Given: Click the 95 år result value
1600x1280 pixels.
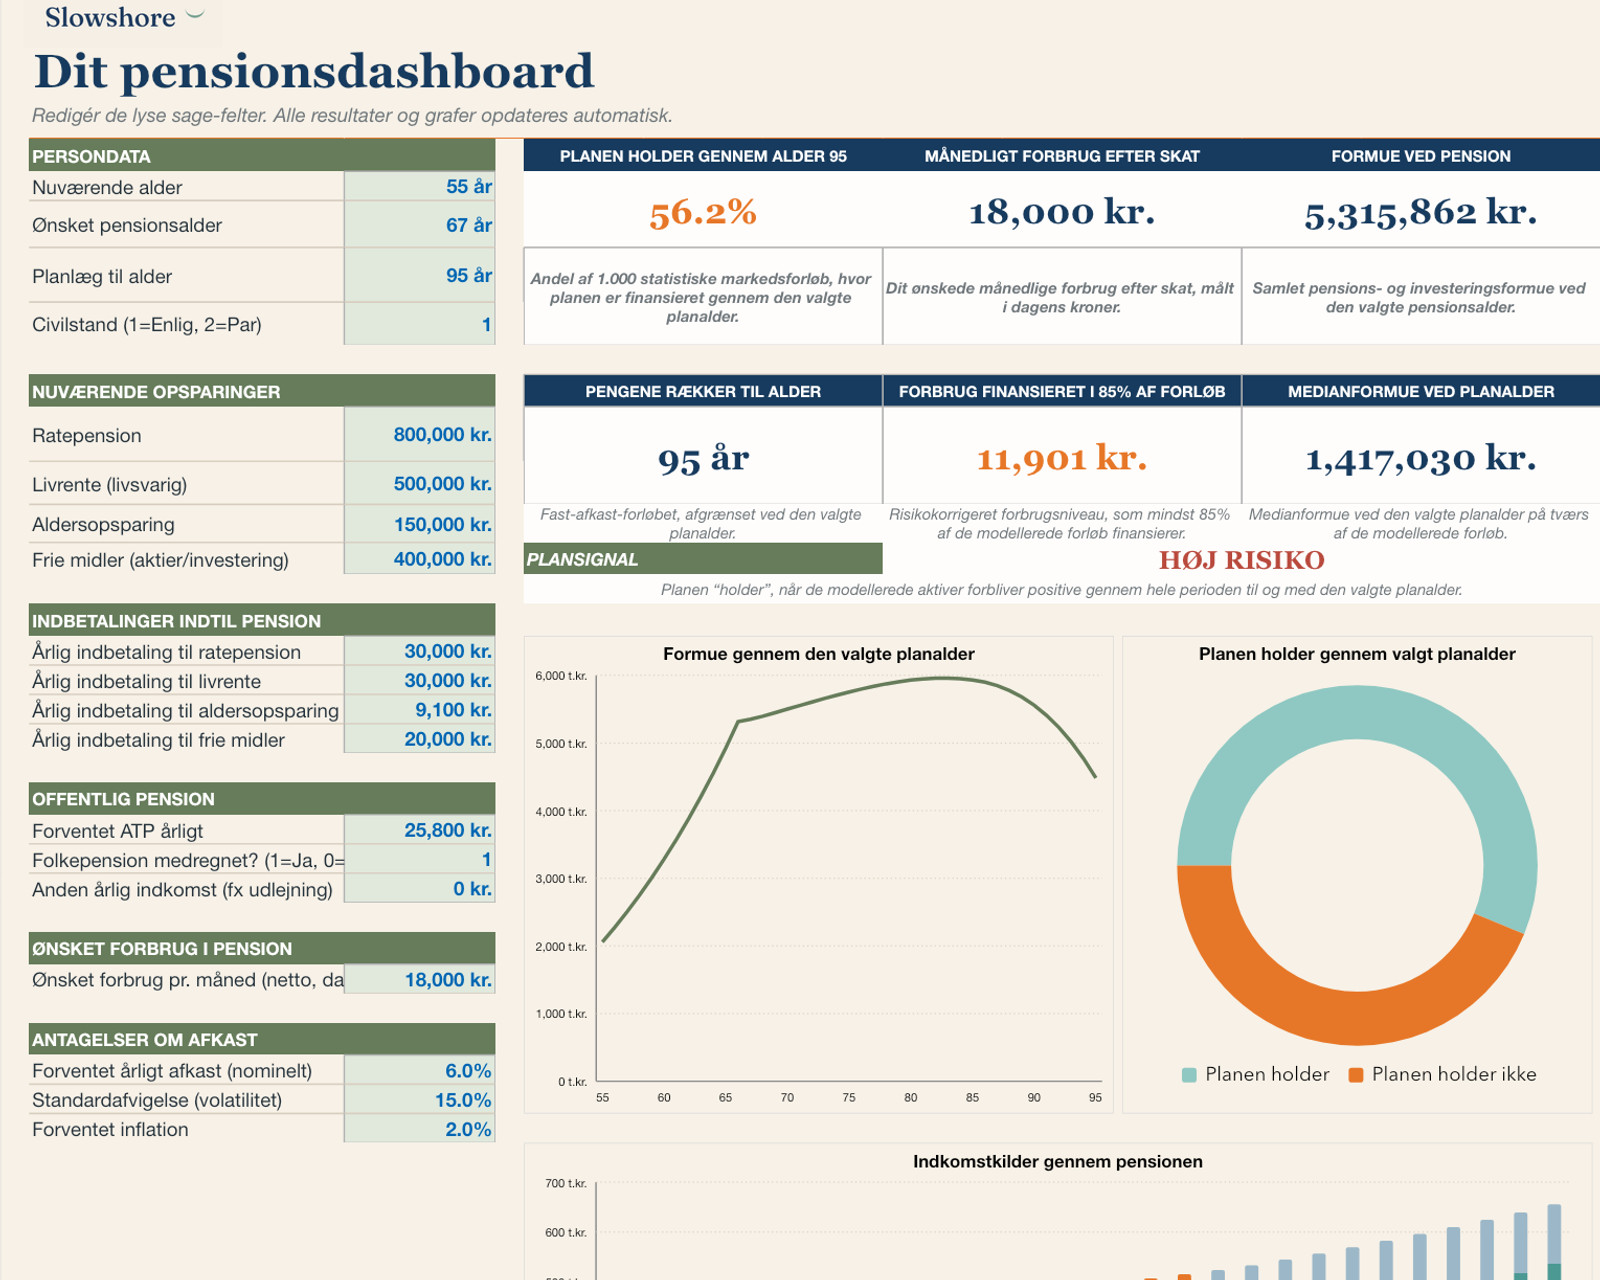Looking at the screenshot, I should click(x=703, y=458).
